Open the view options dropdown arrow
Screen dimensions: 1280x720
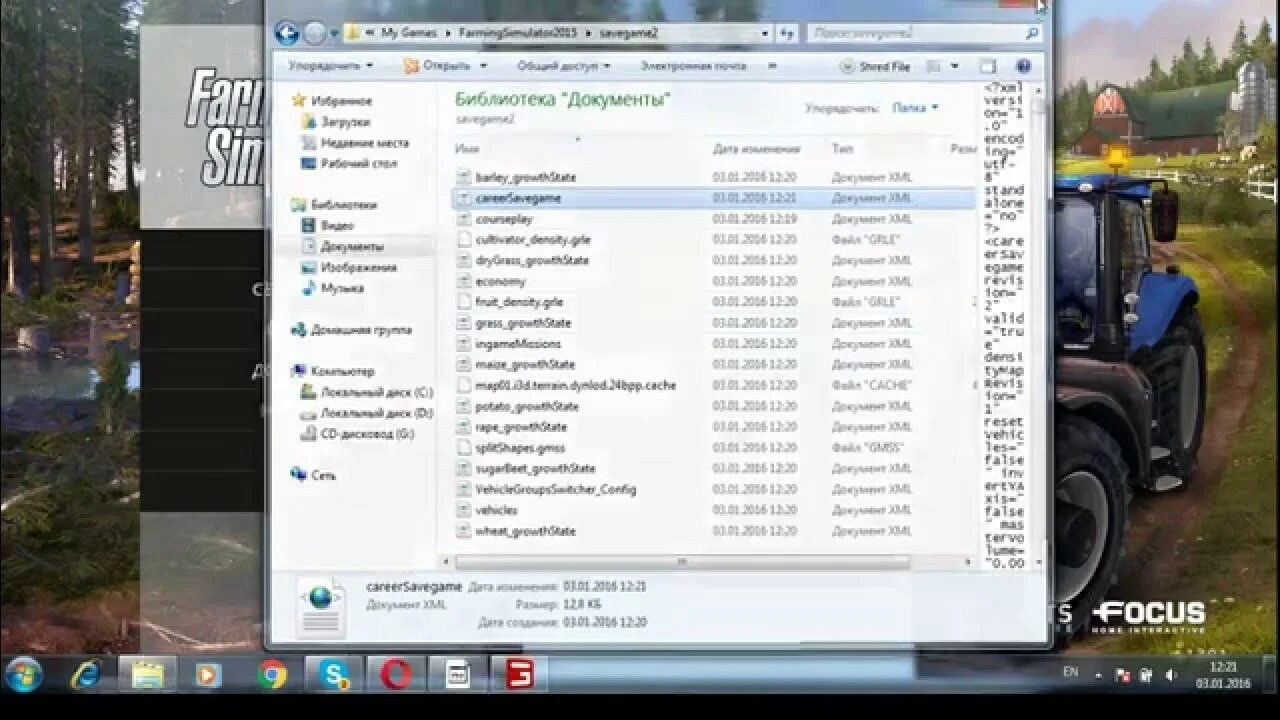(954, 66)
